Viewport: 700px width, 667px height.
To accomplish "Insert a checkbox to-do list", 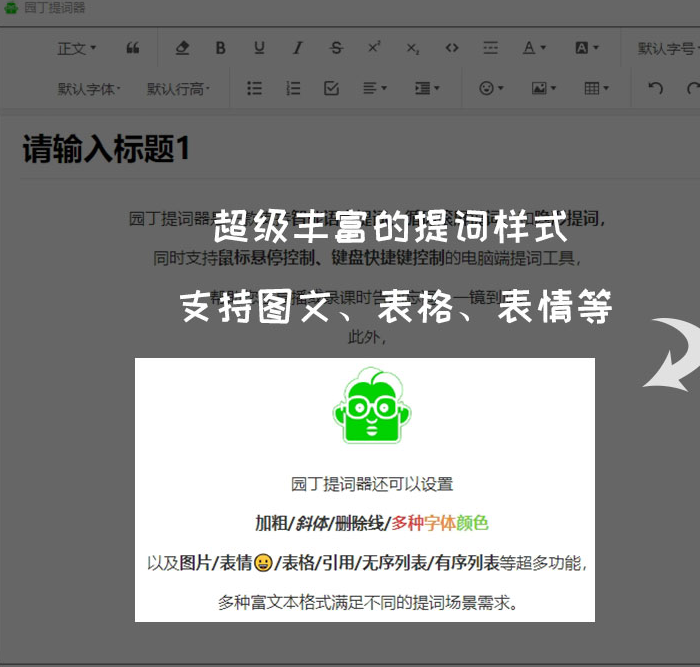I will tap(332, 89).
